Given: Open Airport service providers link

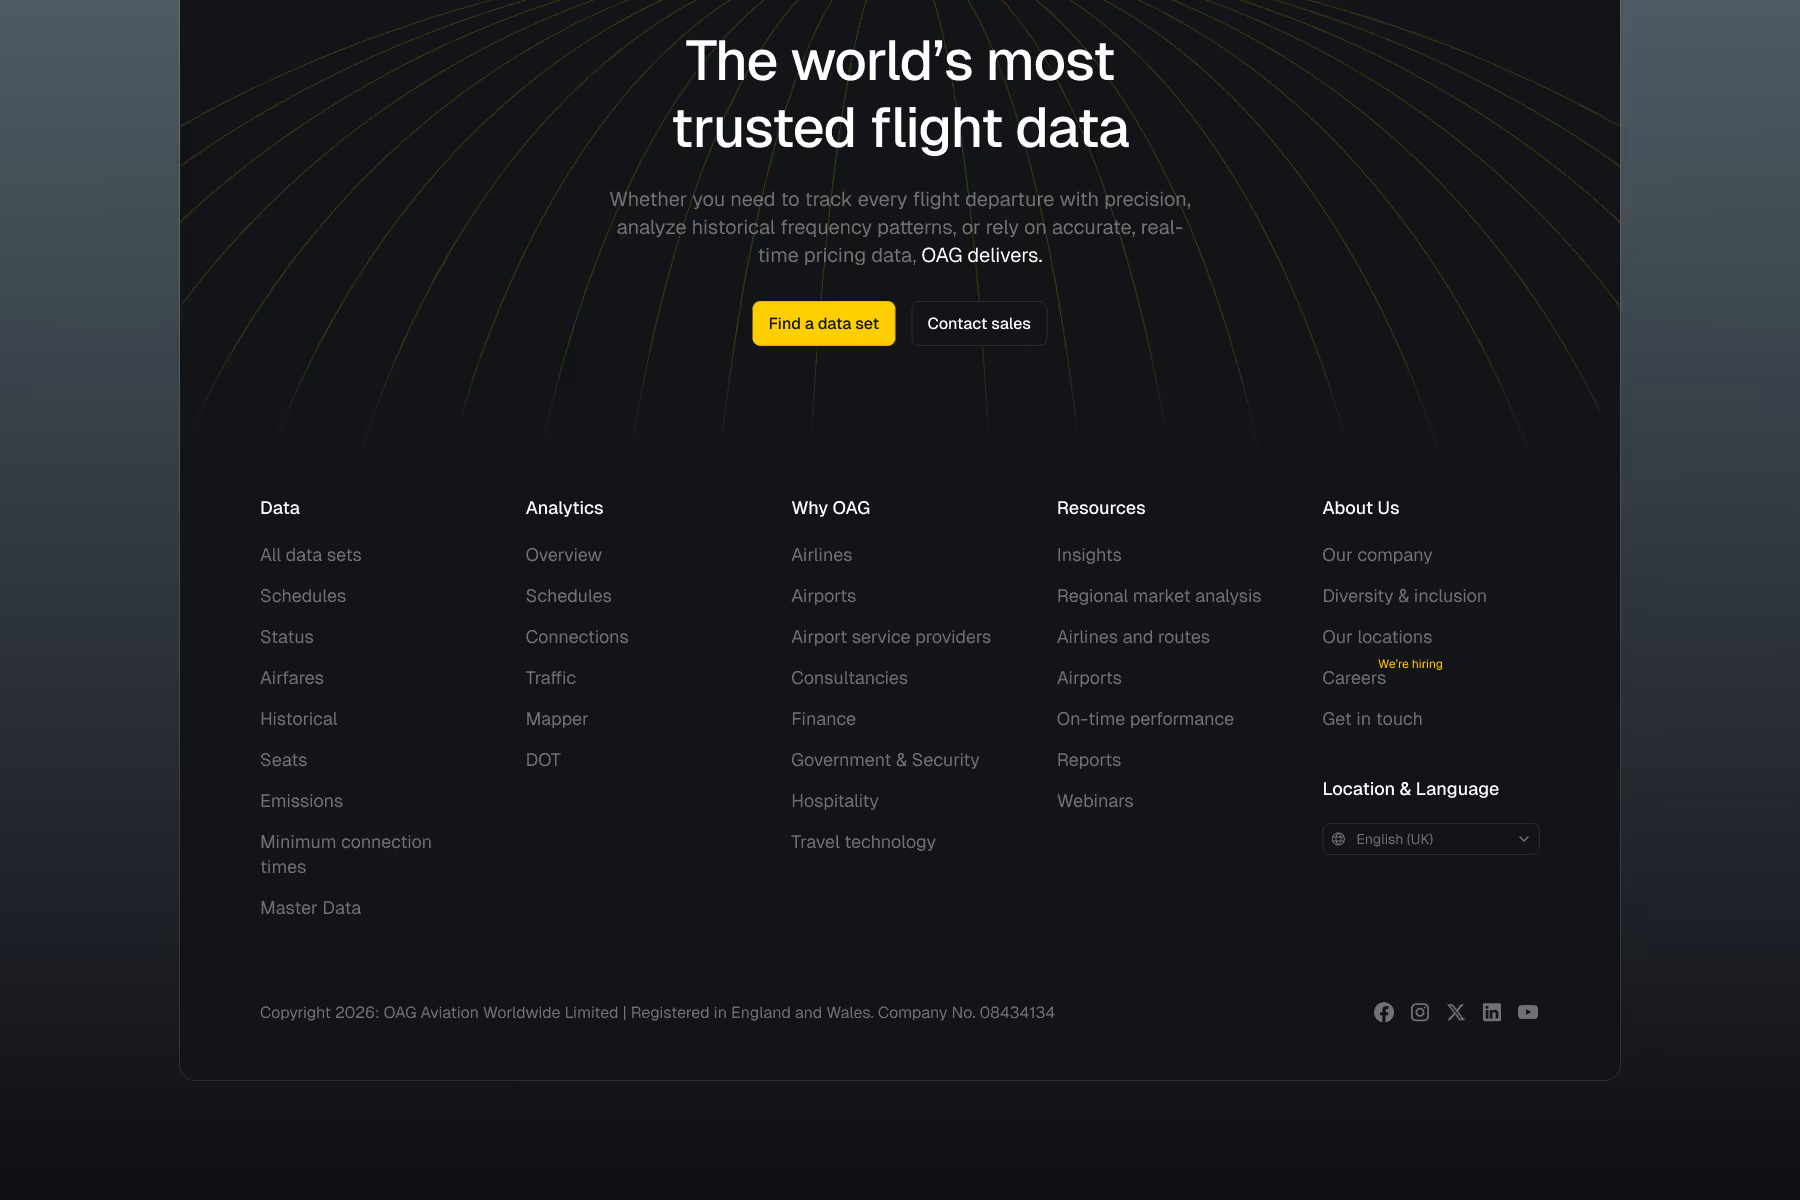Looking at the screenshot, I should [x=891, y=637].
